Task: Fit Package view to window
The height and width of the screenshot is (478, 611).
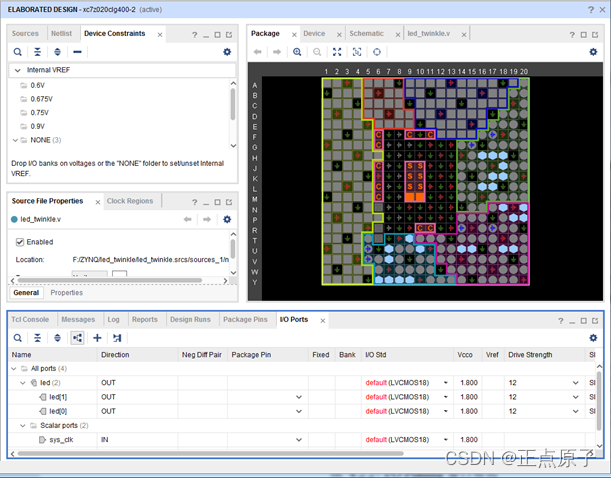Action: (x=337, y=52)
